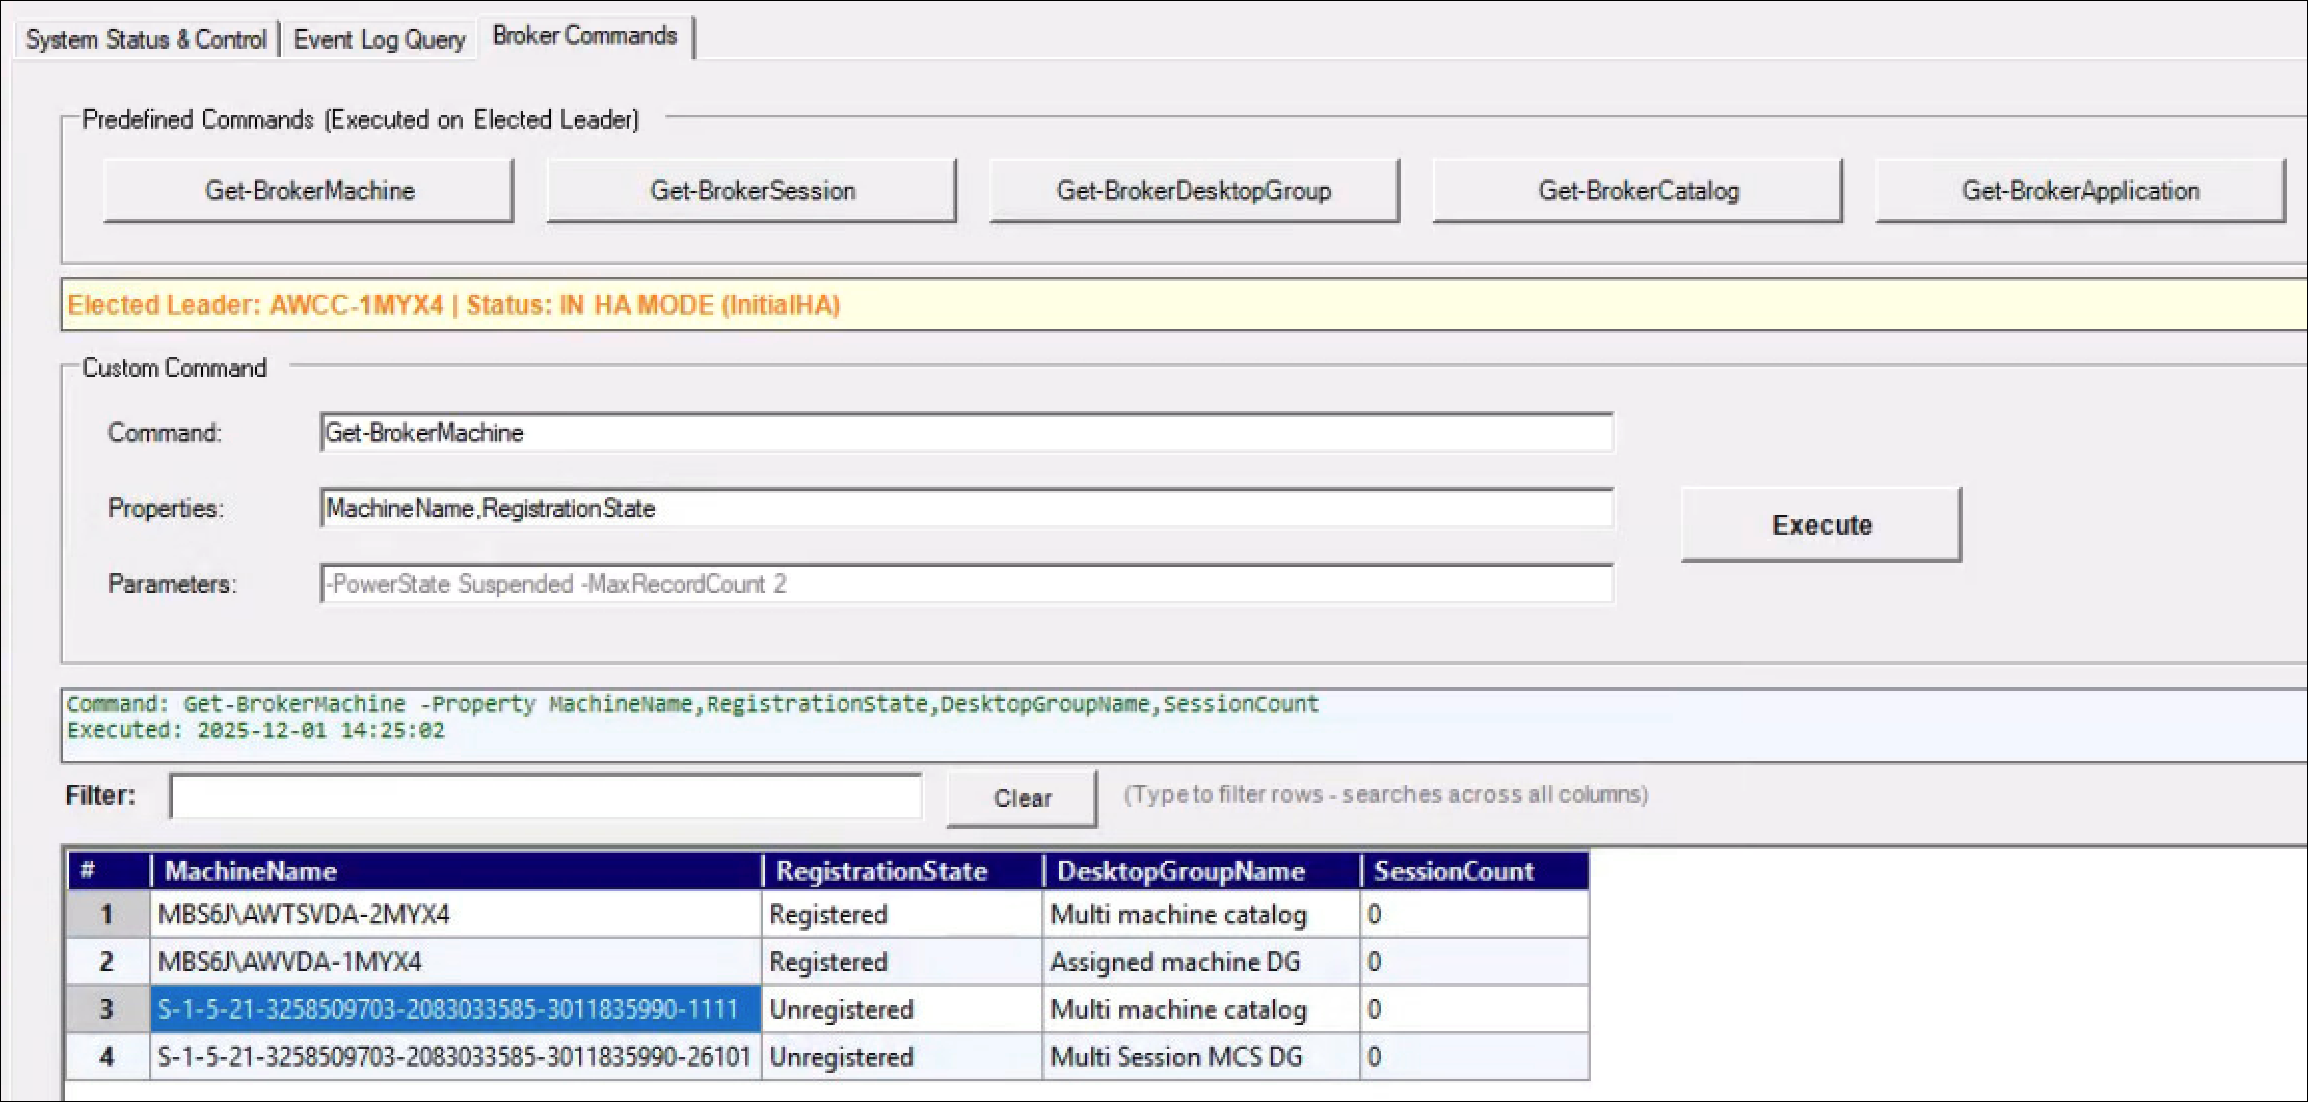Image resolution: width=2308 pixels, height=1102 pixels.
Task: Select machine cell ending in 5990-1111
Action: click(x=456, y=1009)
